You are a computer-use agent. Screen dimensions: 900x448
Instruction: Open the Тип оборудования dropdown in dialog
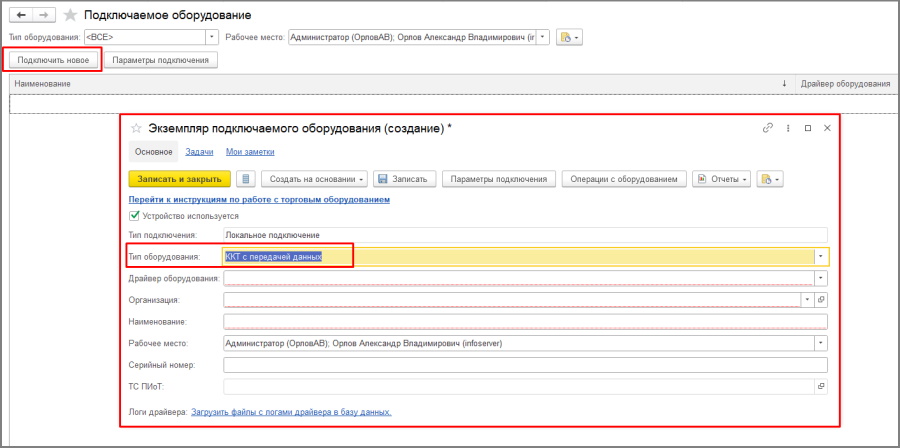pyautogui.click(x=821, y=257)
